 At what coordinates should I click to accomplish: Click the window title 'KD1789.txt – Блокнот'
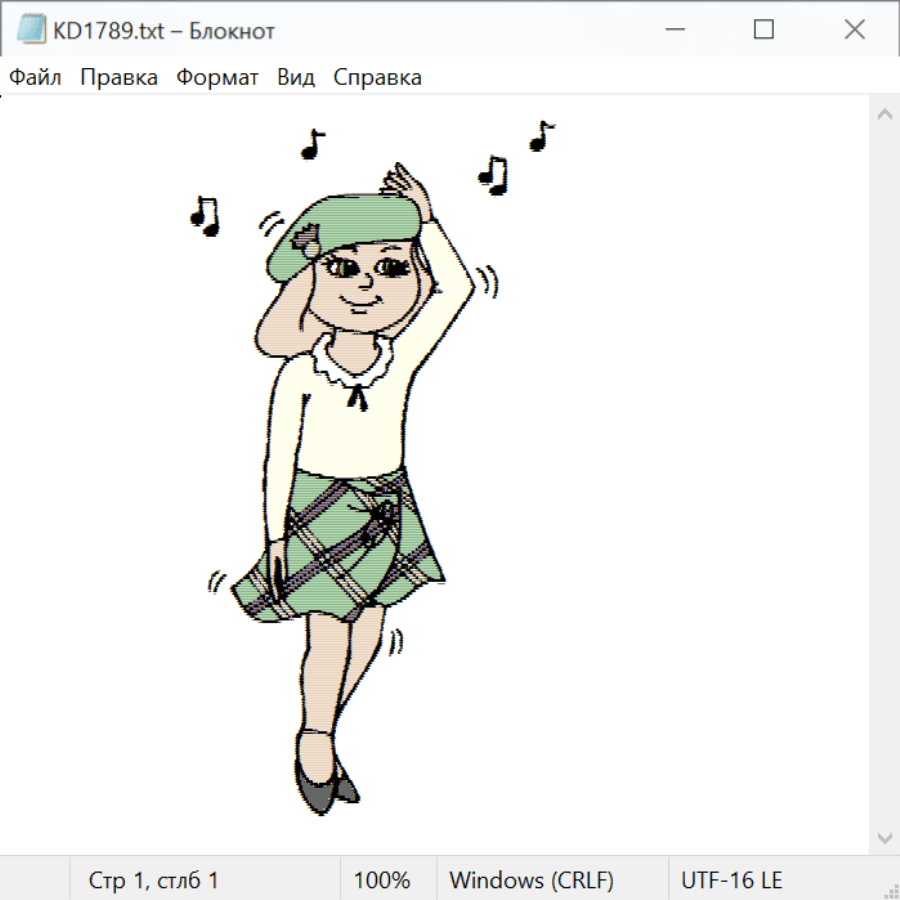(x=164, y=30)
